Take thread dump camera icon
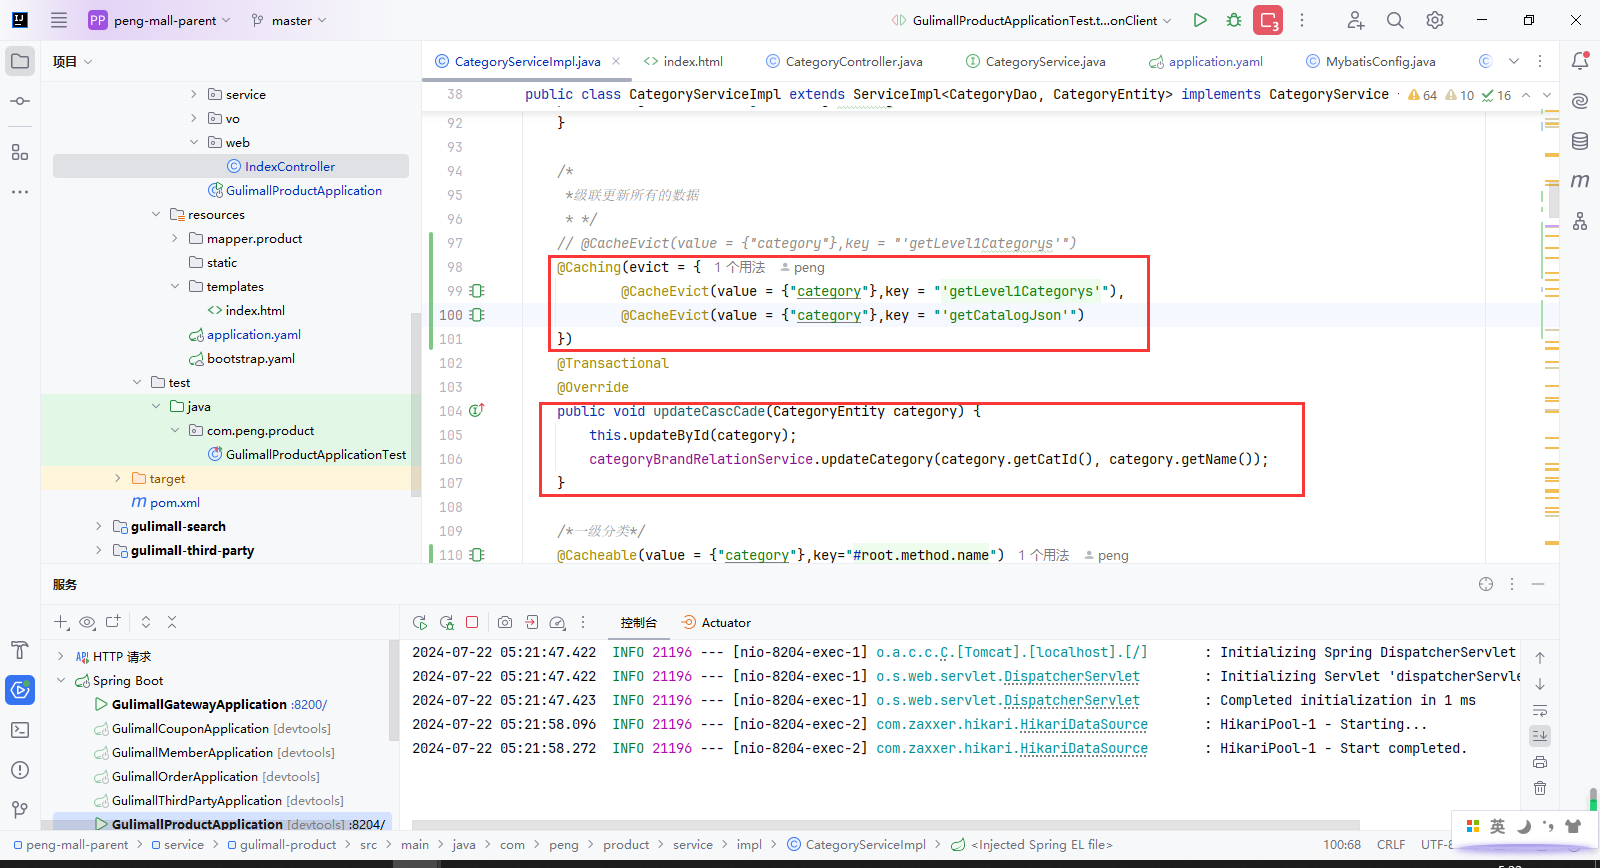Viewport: 1600px width, 868px height. (505, 622)
